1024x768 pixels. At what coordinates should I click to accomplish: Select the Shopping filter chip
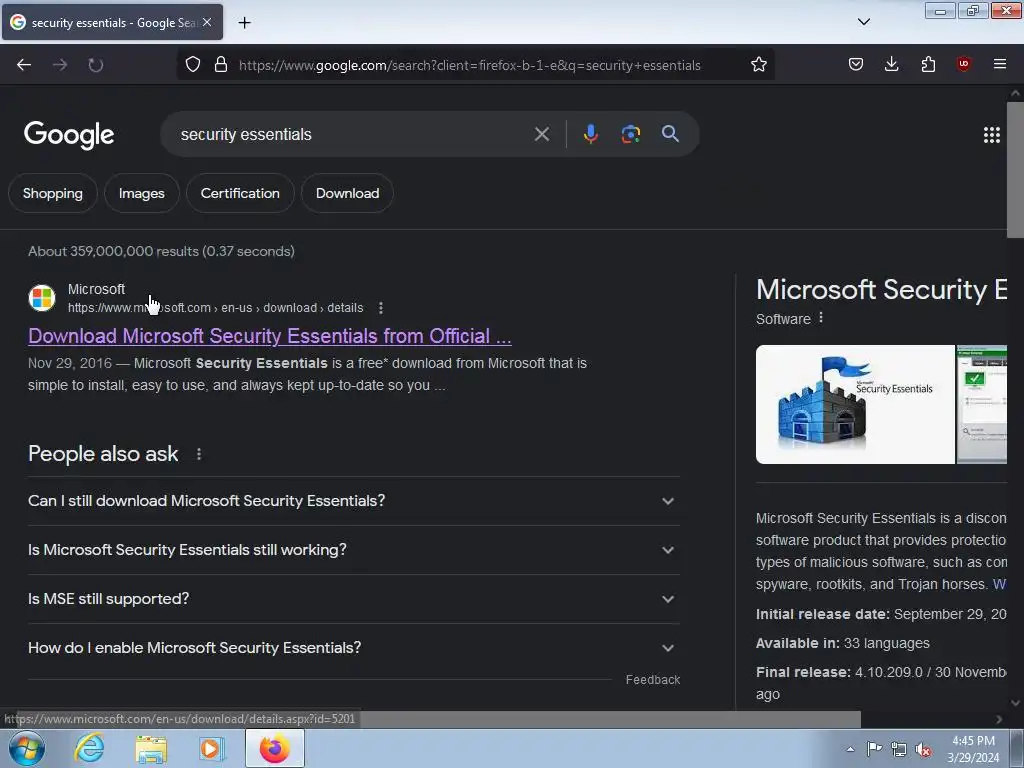(x=53, y=193)
